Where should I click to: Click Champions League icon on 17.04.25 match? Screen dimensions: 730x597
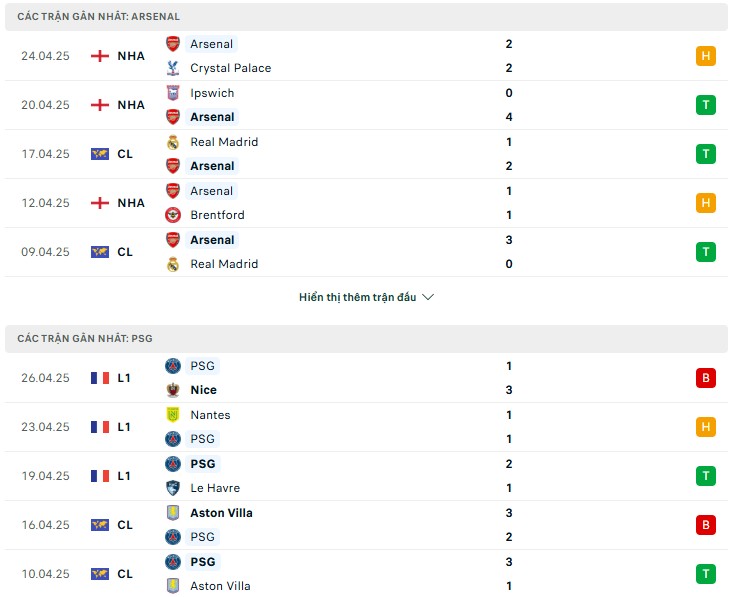click(100, 154)
